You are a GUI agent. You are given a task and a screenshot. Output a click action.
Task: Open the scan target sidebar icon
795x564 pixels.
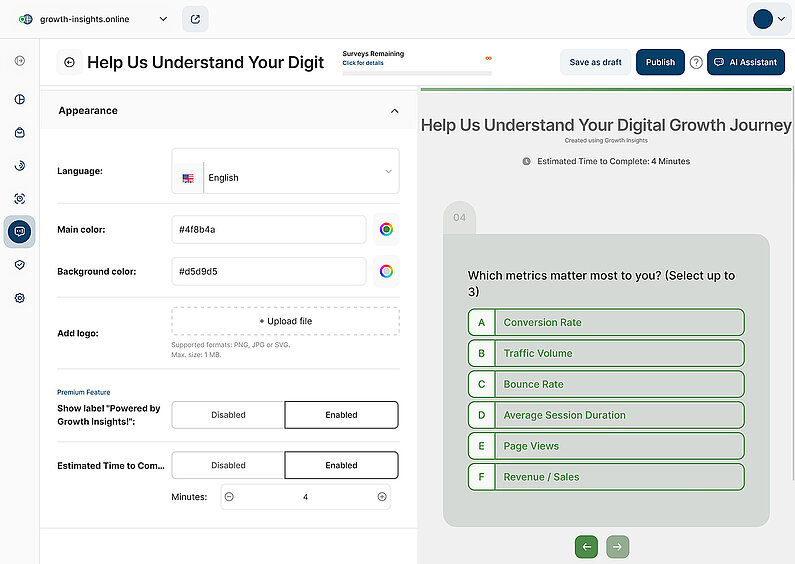[20, 199]
